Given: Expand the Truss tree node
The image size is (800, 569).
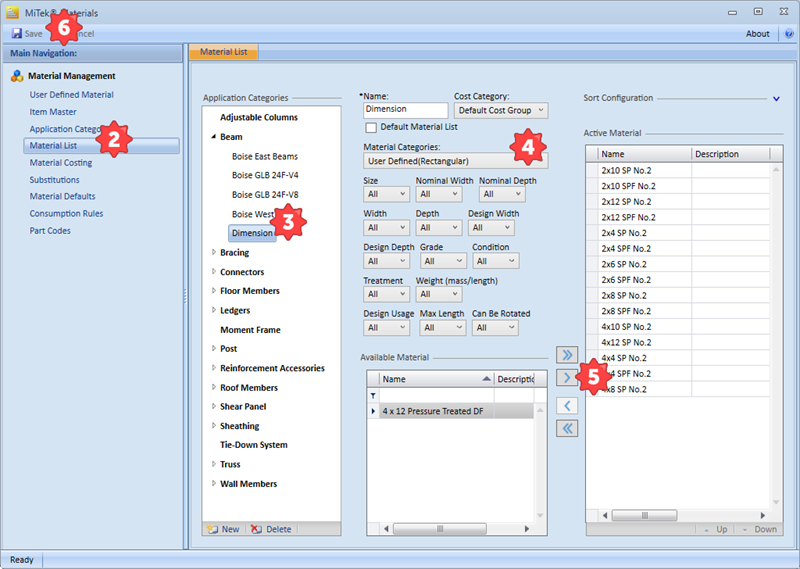Looking at the screenshot, I should coord(214,464).
